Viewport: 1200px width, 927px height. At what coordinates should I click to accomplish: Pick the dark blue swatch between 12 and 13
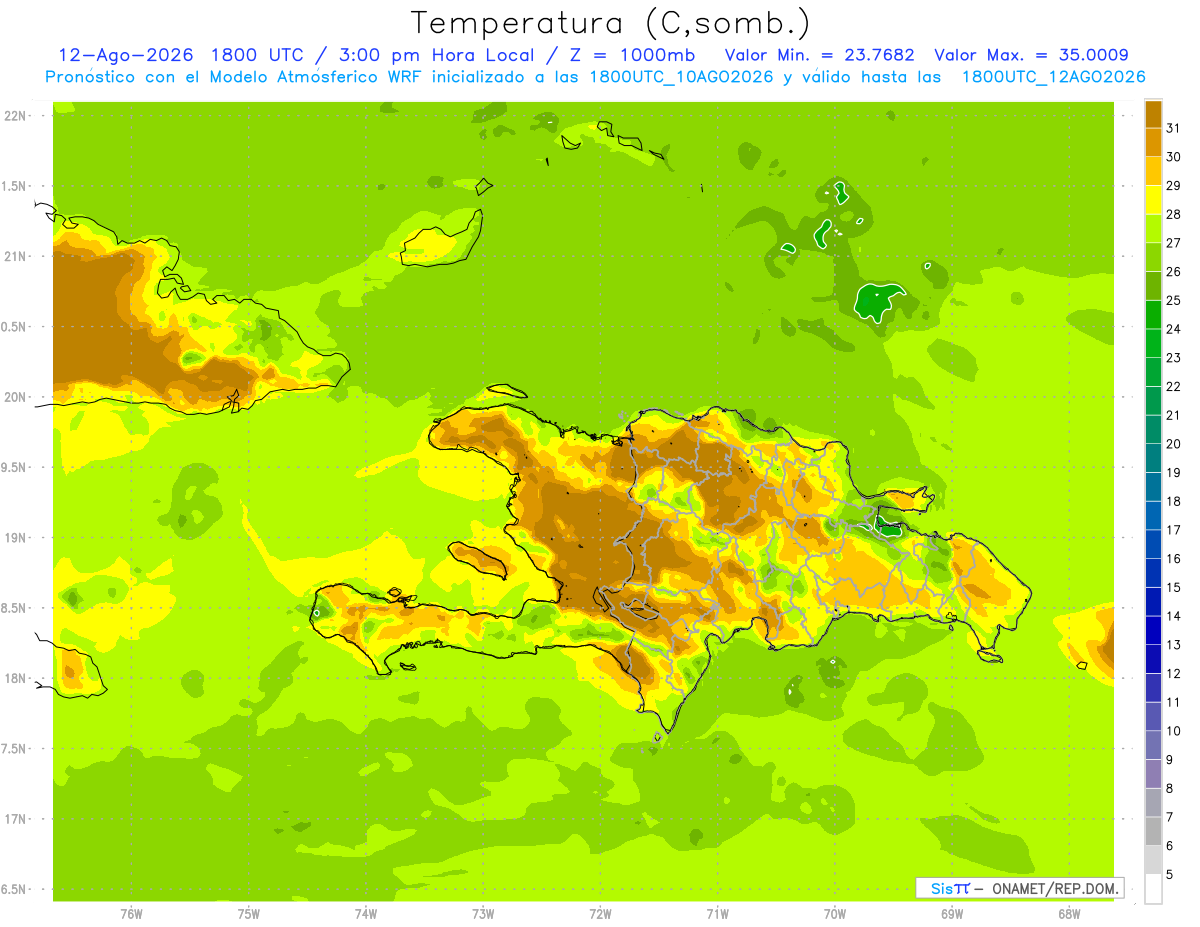(x=1153, y=659)
